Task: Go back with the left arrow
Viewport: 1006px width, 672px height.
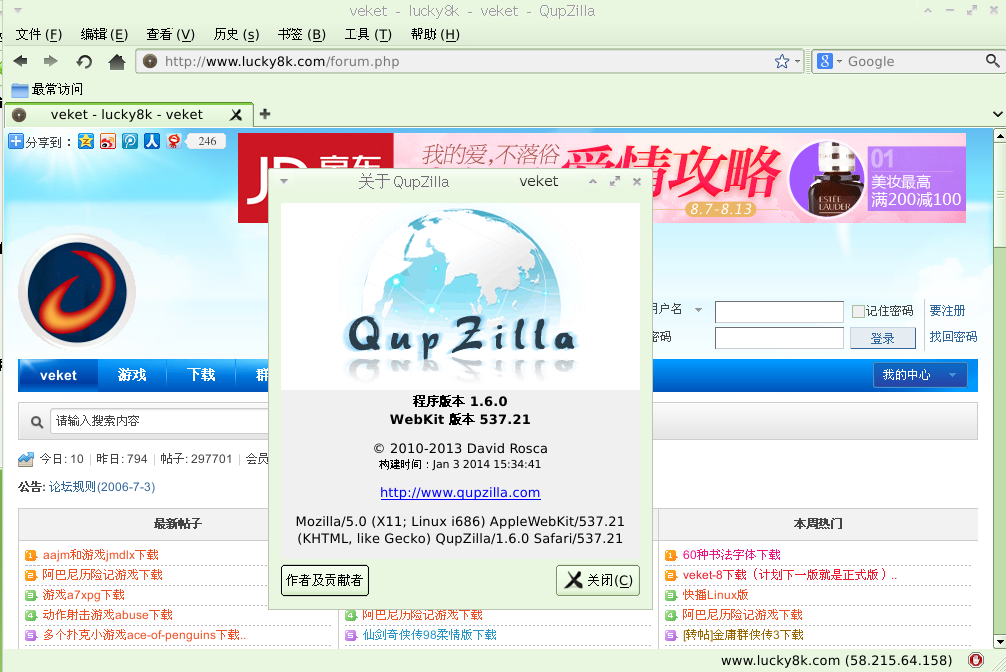Action: click(x=21, y=61)
